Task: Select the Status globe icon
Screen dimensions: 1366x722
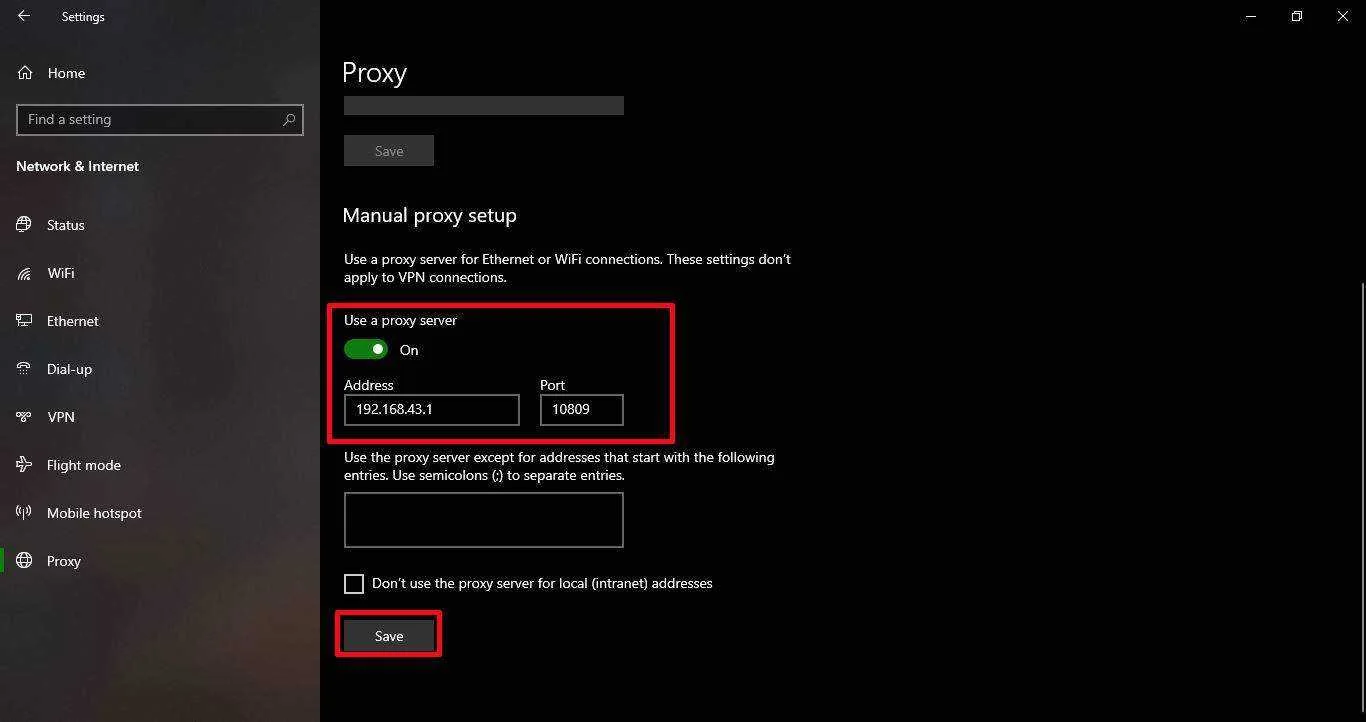Action: pos(25,225)
